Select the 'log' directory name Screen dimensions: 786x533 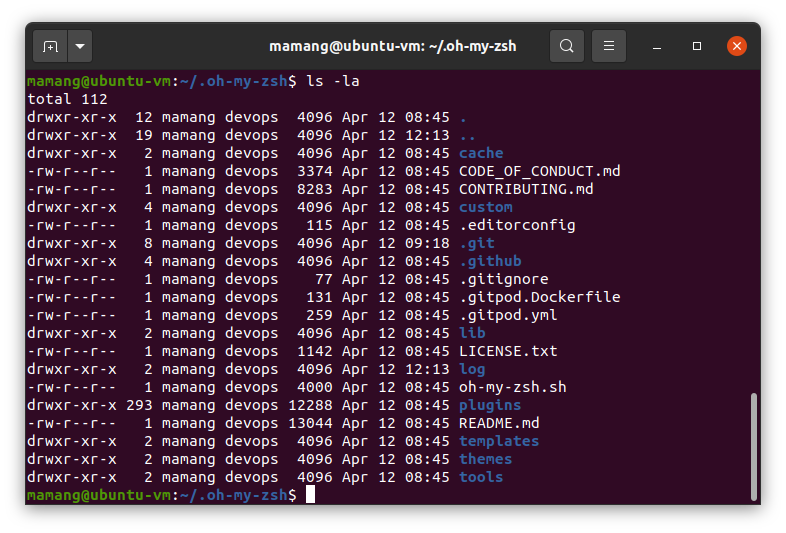coord(472,370)
